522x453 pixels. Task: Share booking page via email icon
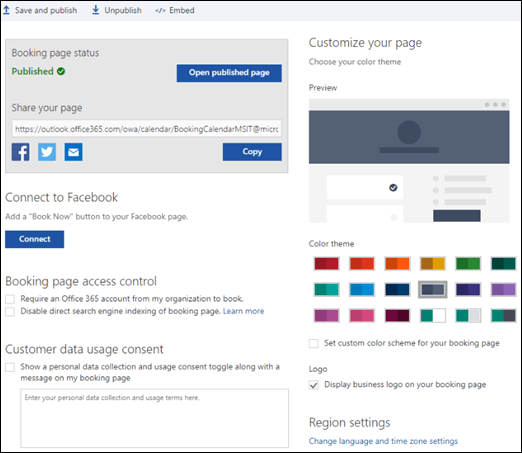73,152
